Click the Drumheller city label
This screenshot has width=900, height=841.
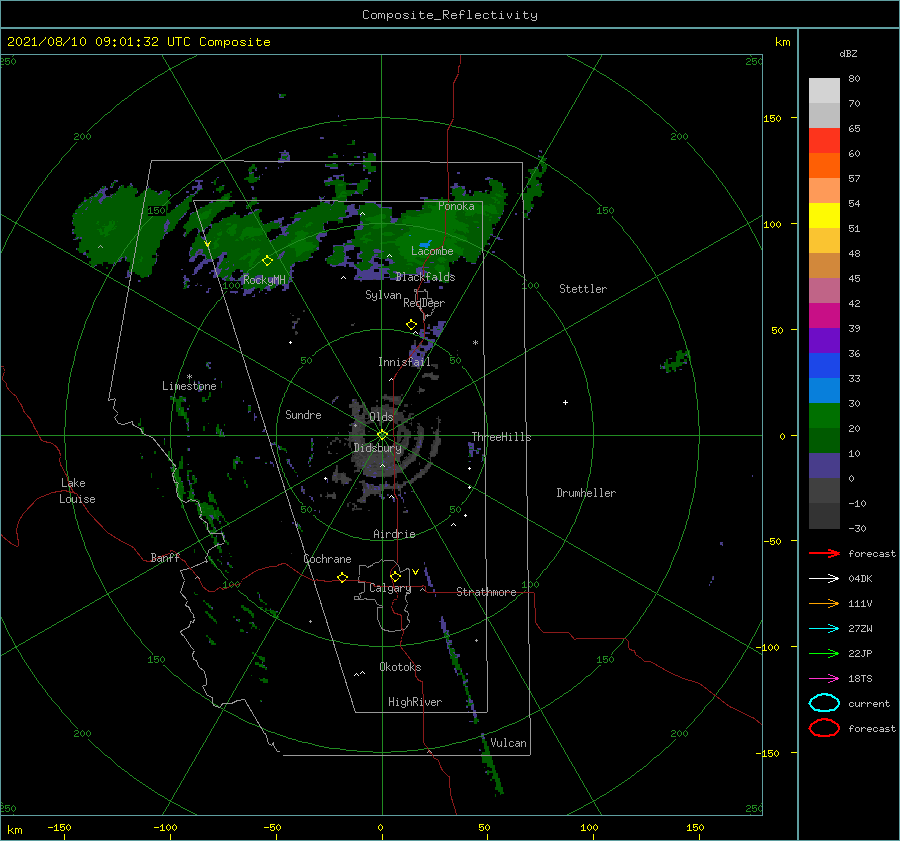586,493
